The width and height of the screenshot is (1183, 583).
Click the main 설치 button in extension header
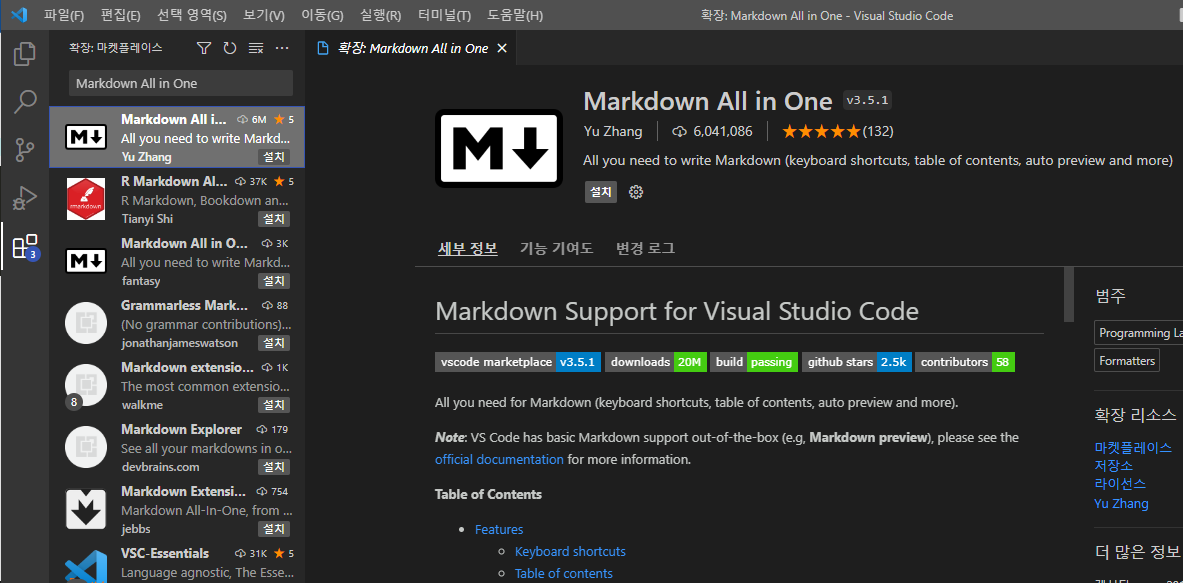[601, 192]
